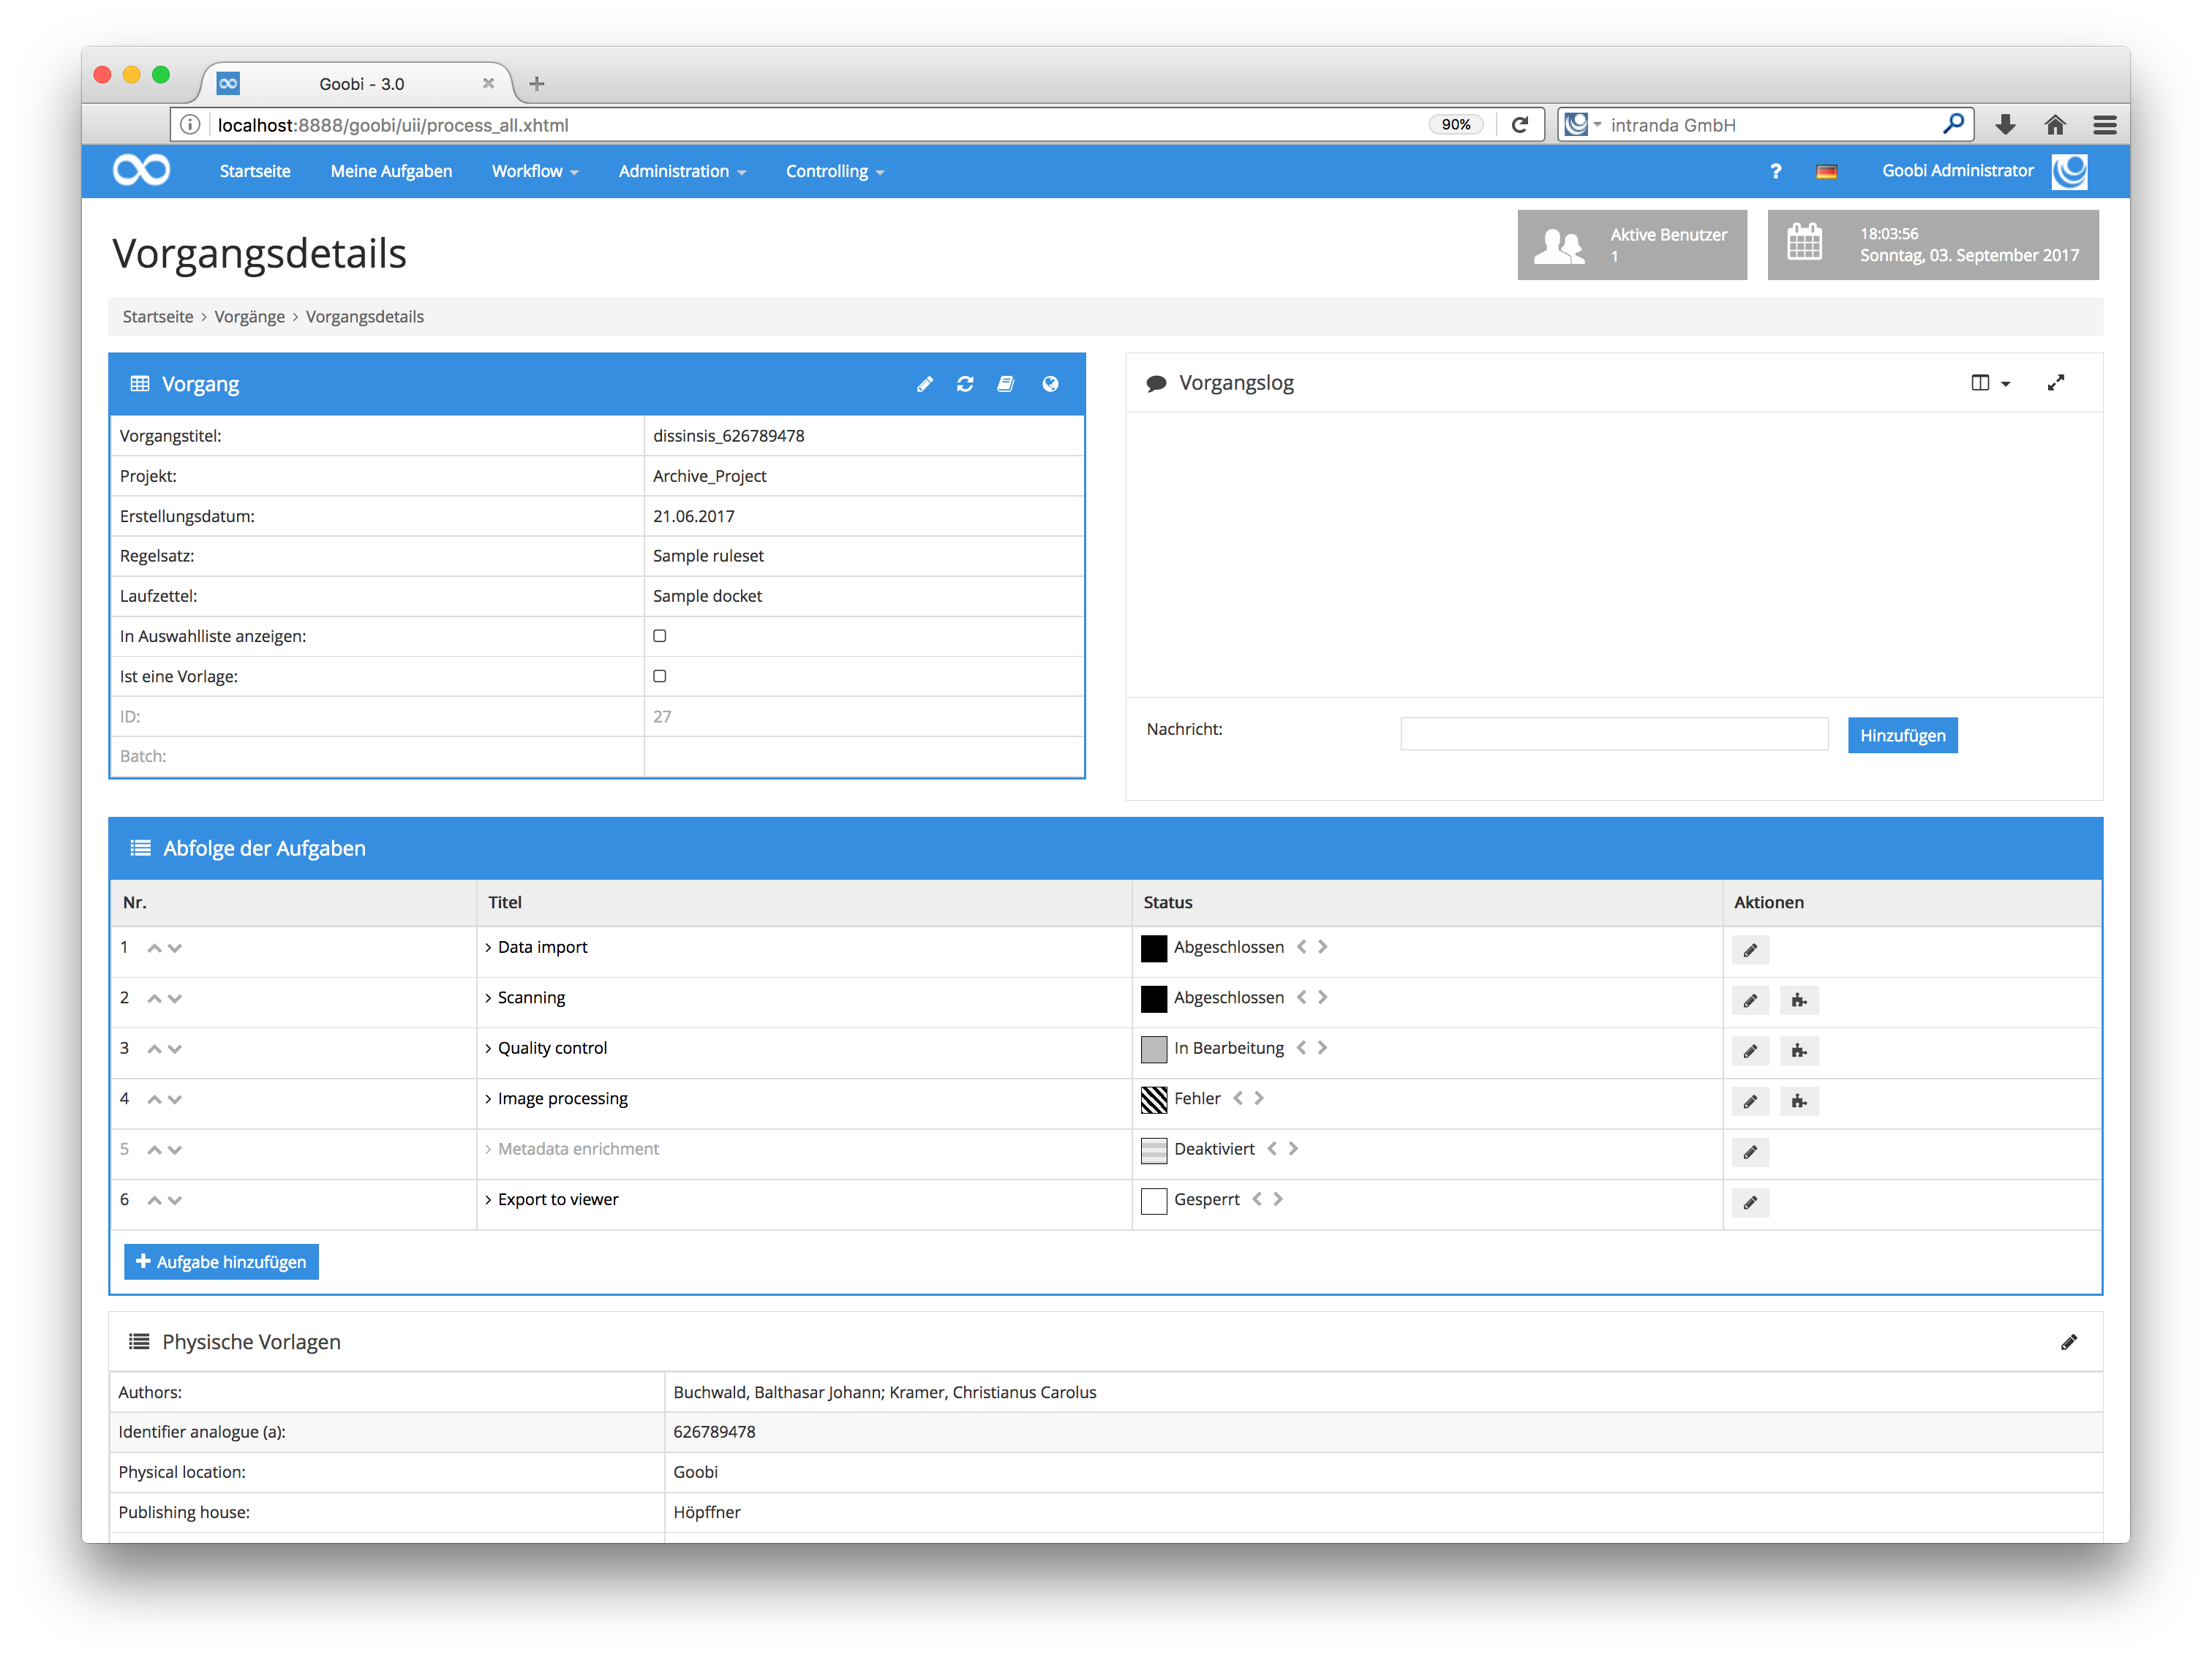
Task: Click hatched status swatch of Image processing
Action: pyautogui.click(x=1153, y=1099)
